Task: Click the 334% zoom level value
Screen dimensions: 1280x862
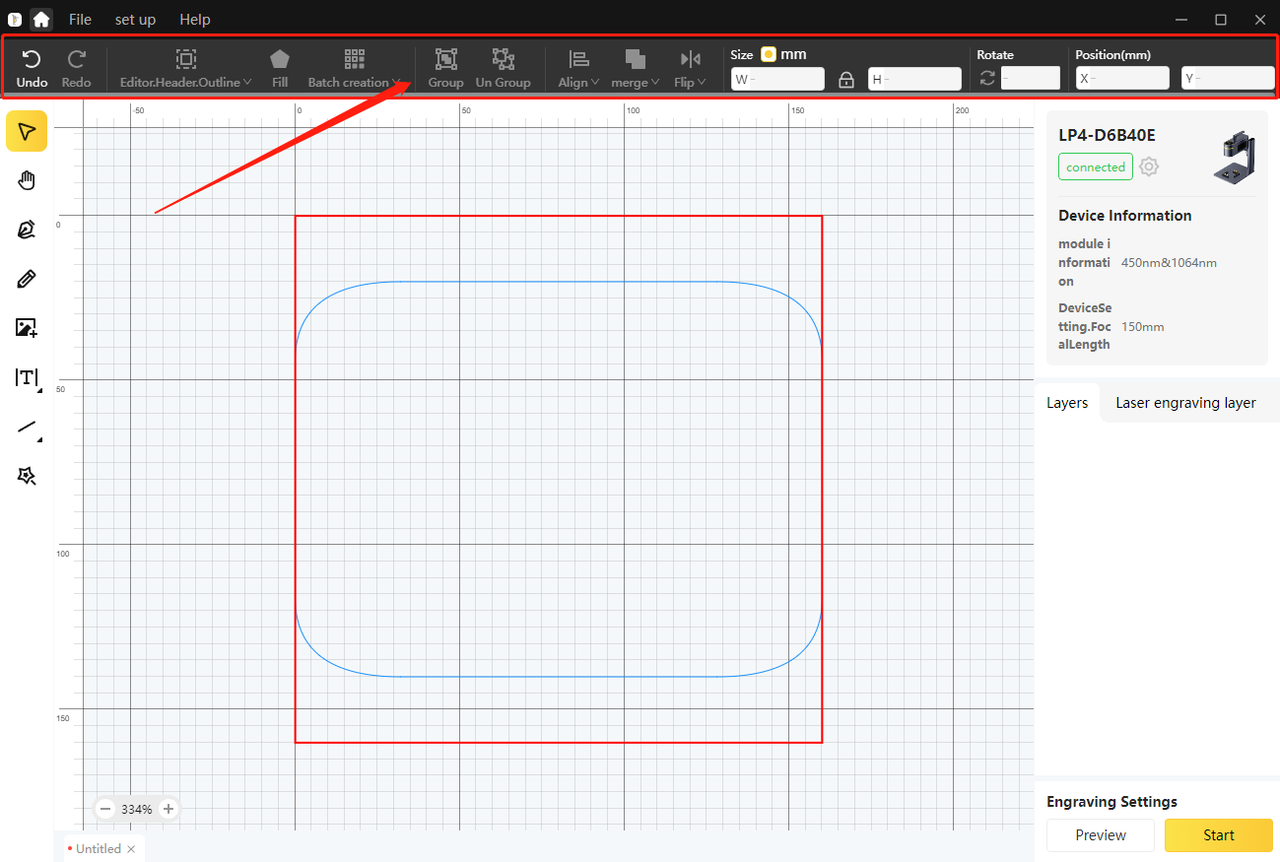Action: (137, 809)
